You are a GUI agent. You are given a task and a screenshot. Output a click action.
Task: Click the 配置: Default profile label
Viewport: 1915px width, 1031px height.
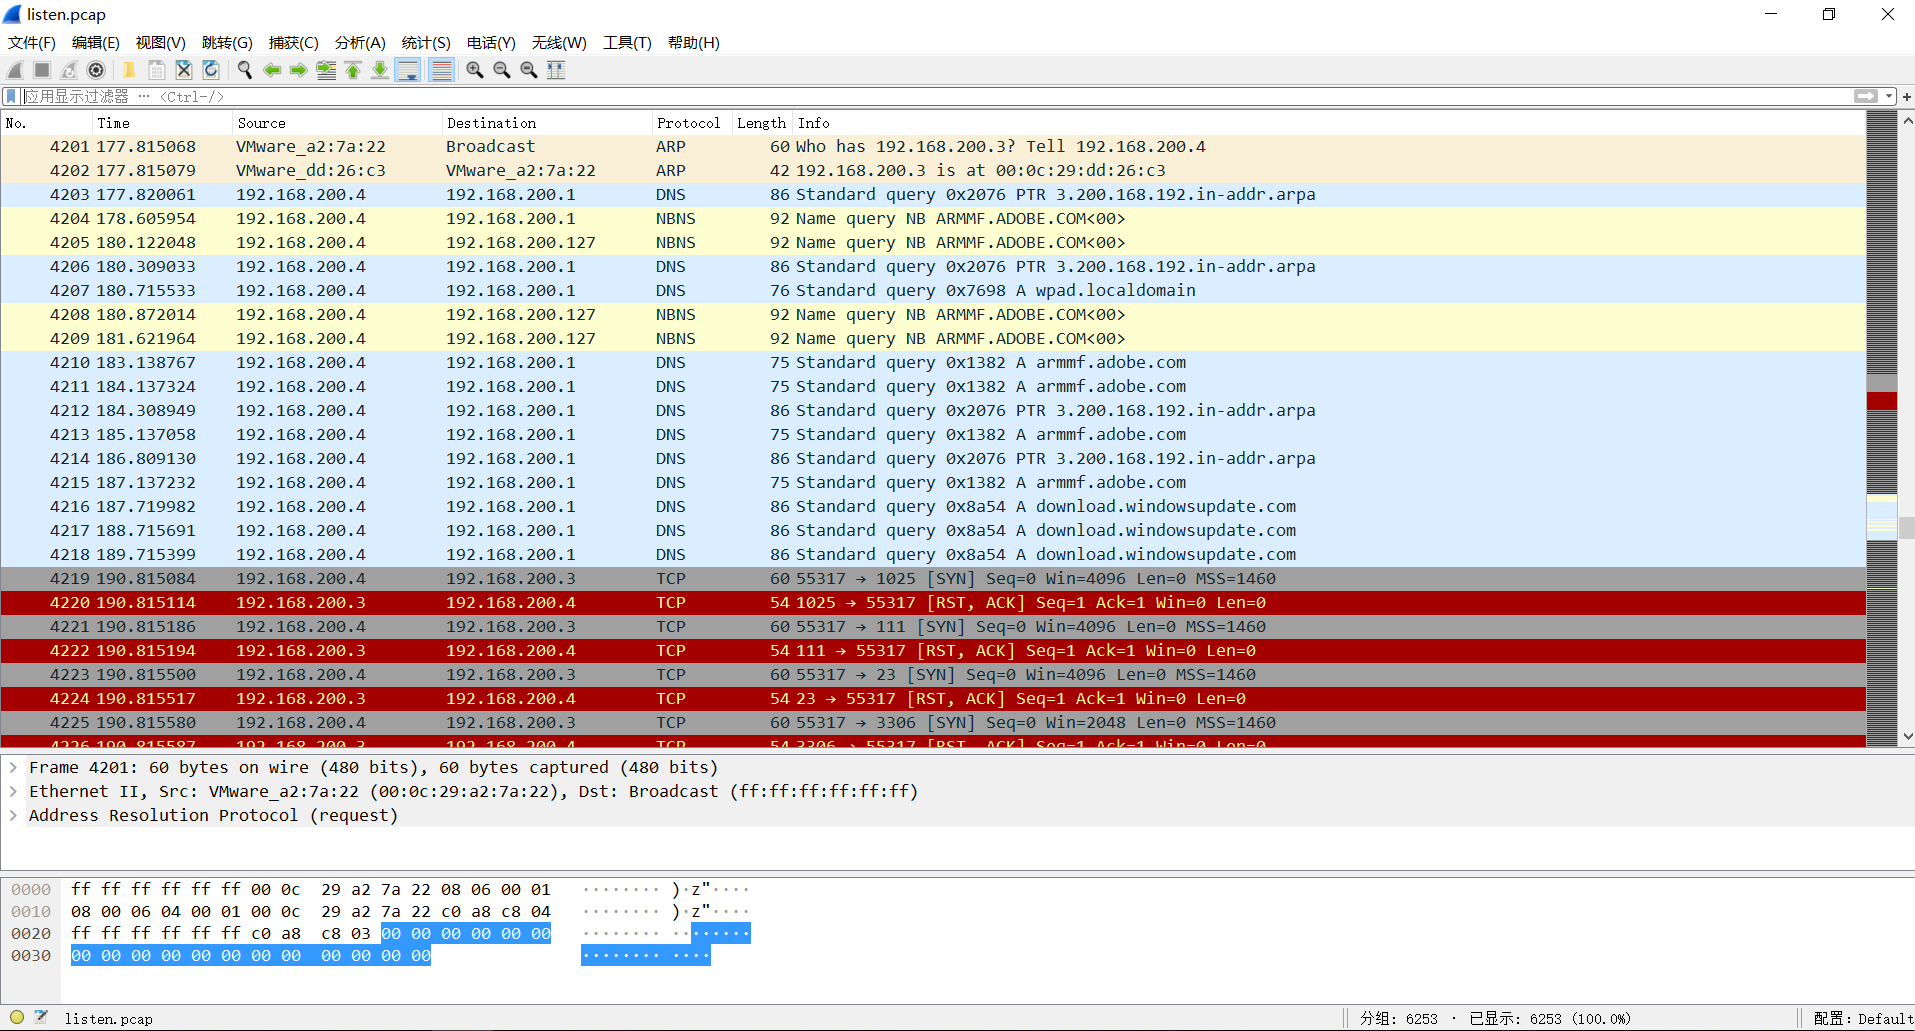coord(1863,1018)
